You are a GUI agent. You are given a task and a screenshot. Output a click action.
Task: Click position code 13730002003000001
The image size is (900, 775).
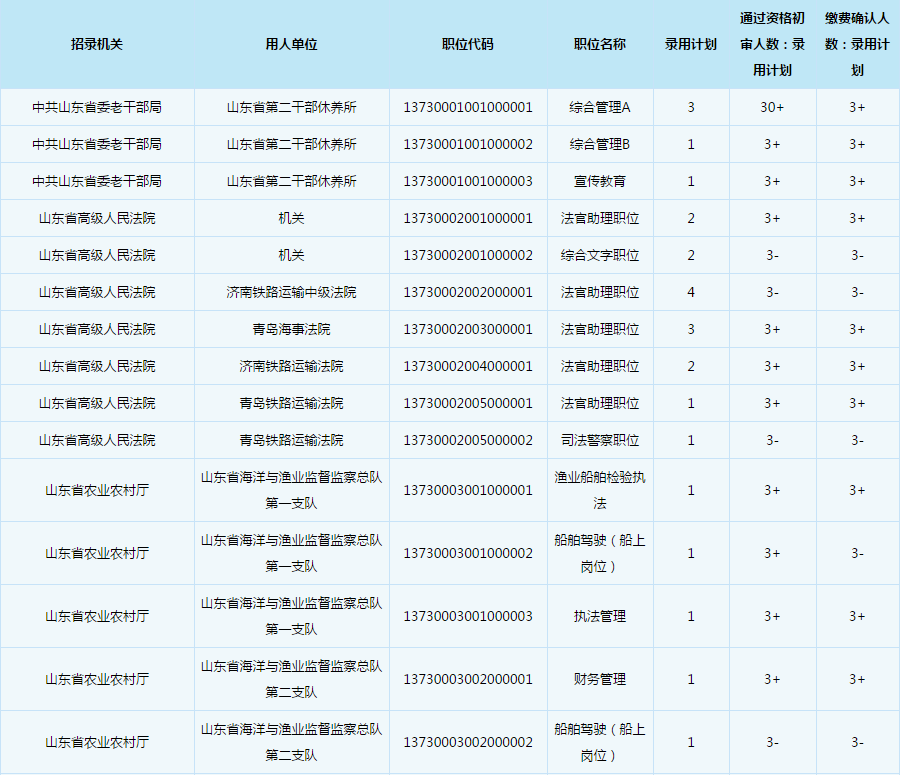point(468,330)
